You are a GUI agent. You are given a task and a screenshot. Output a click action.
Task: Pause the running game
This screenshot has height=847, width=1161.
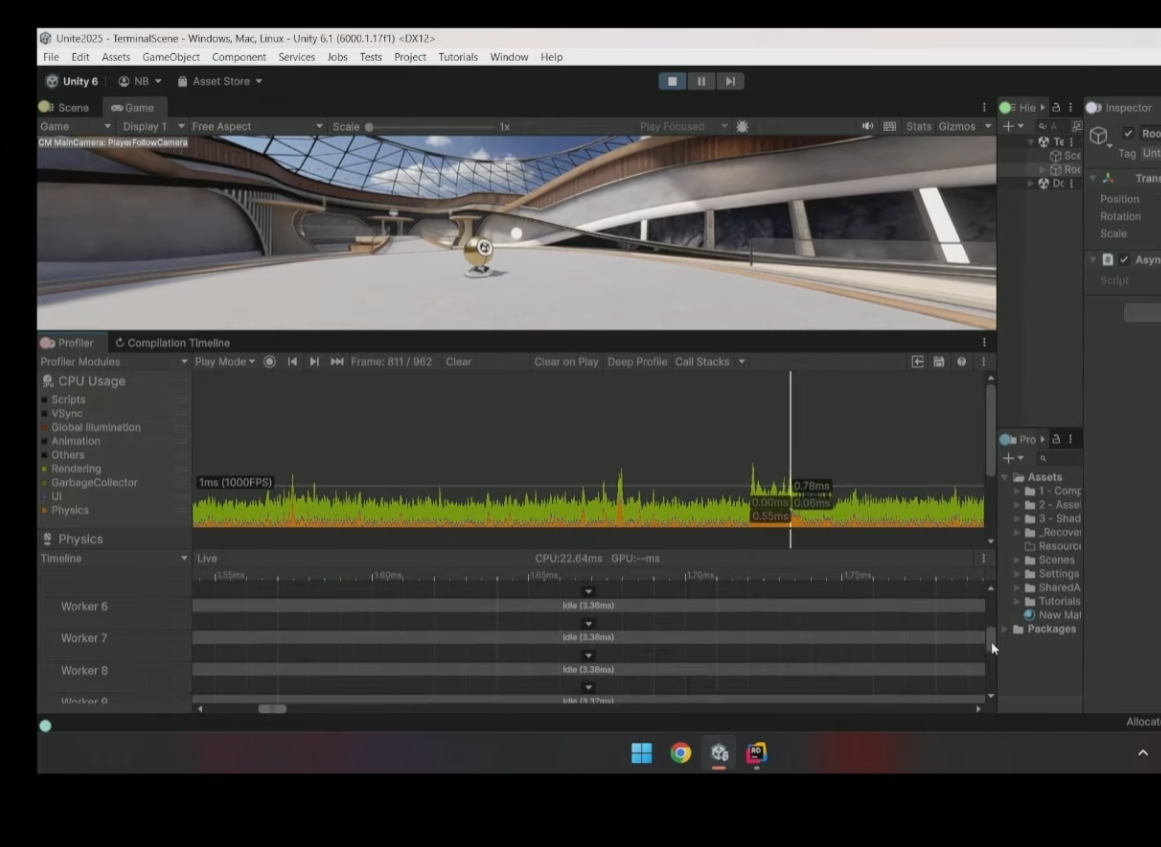click(x=701, y=81)
